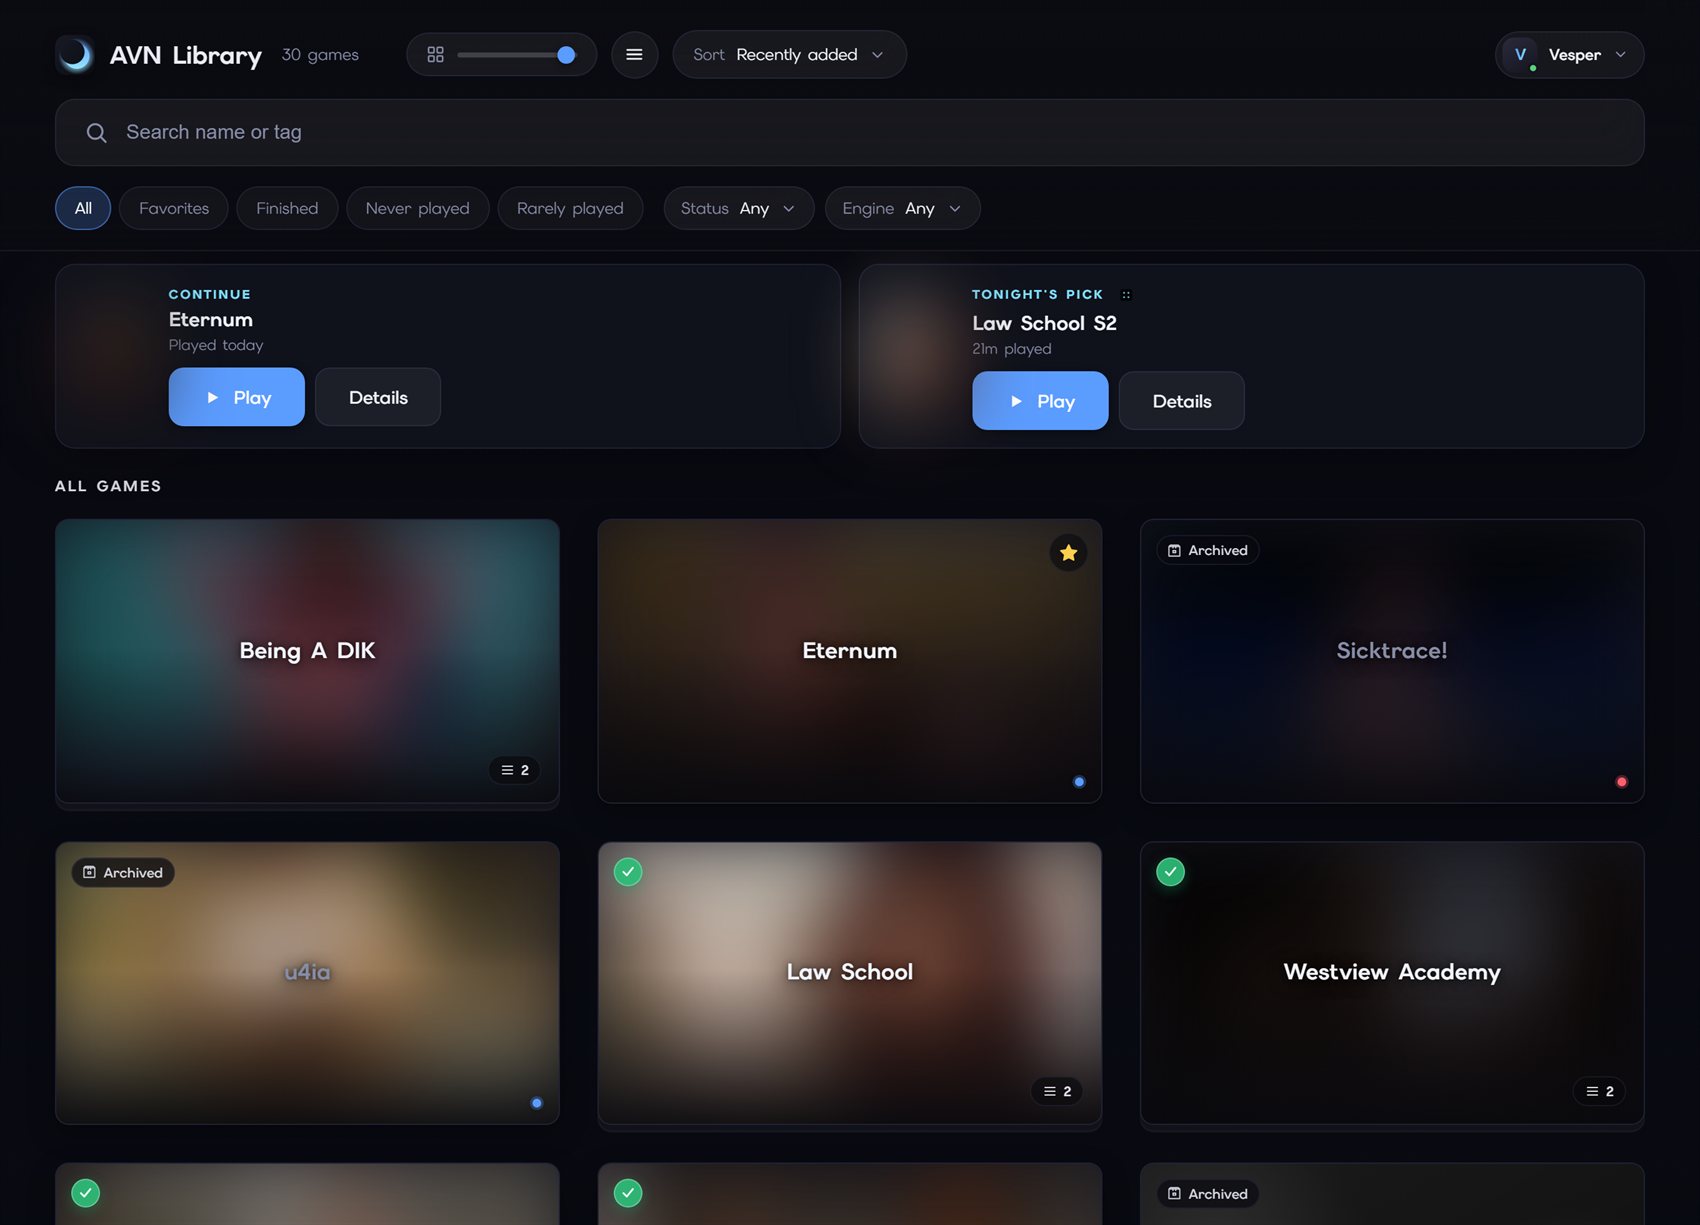Click the red status dot on Sicktrace! card
Viewport: 1700px width, 1225px height.
[x=1621, y=782]
